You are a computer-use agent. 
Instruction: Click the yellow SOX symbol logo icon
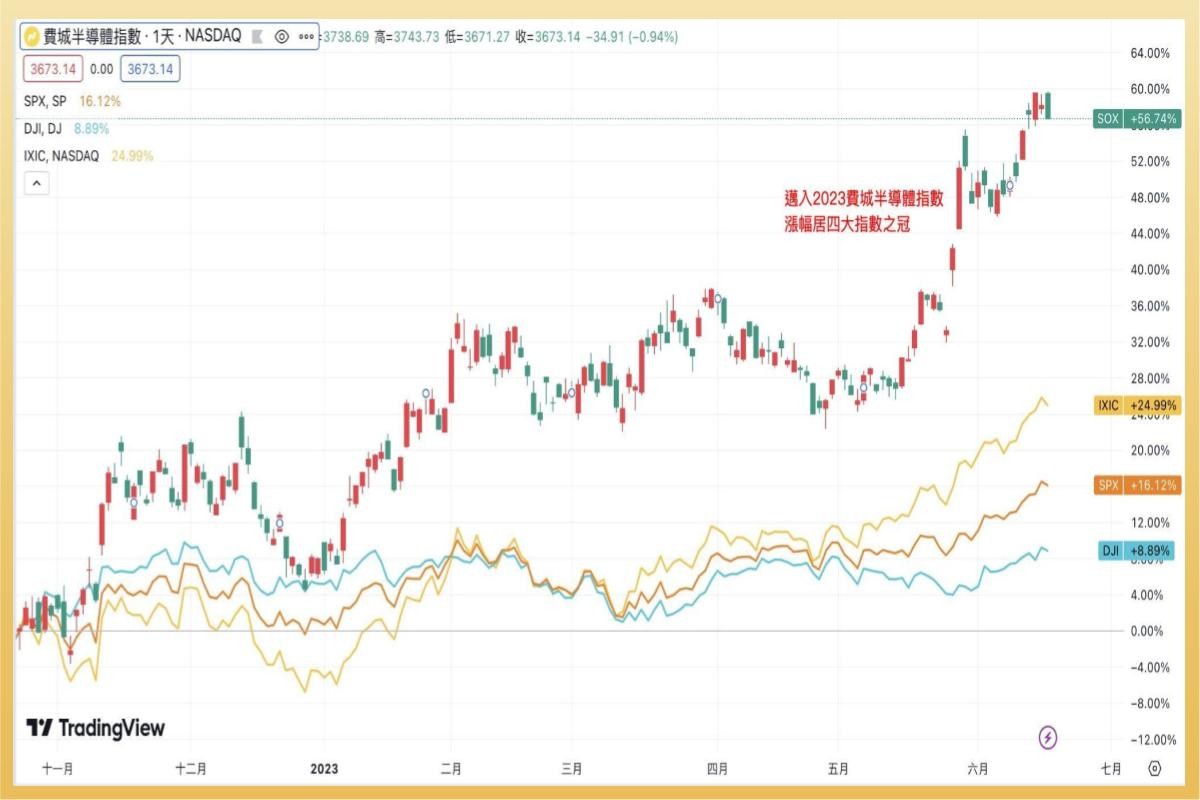point(33,34)
